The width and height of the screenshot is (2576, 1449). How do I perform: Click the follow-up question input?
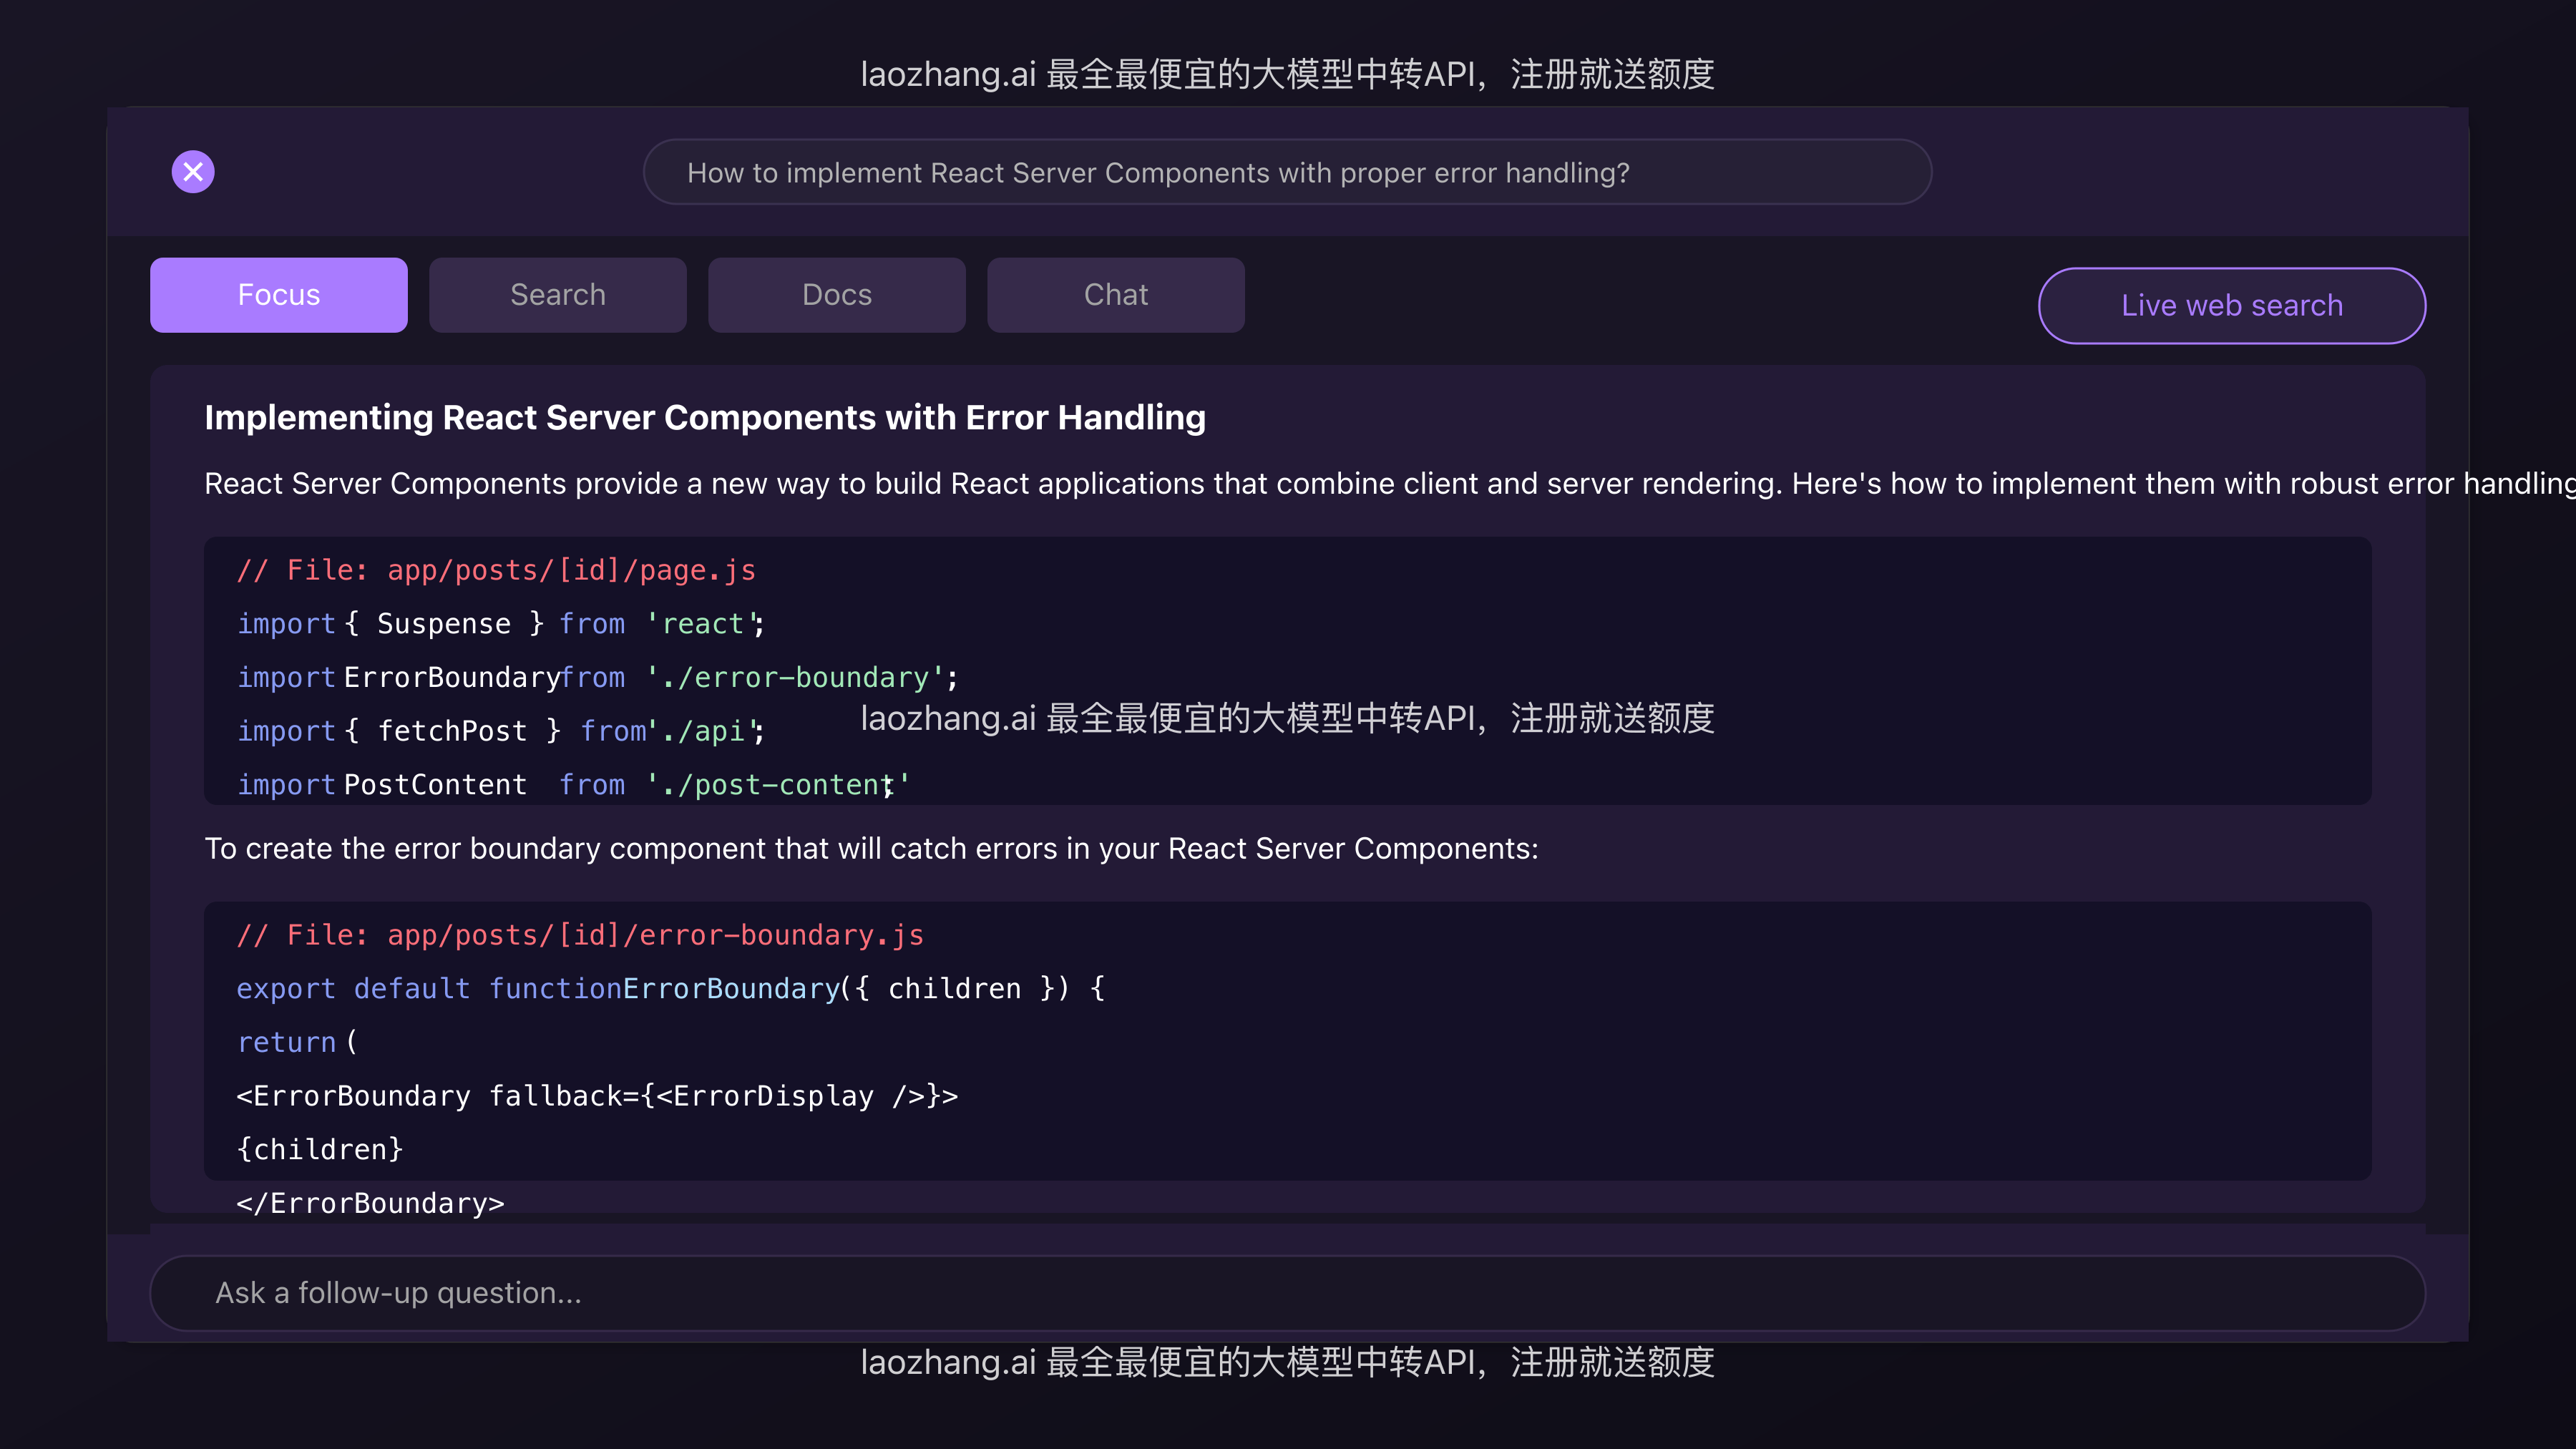[1287, 1293]
